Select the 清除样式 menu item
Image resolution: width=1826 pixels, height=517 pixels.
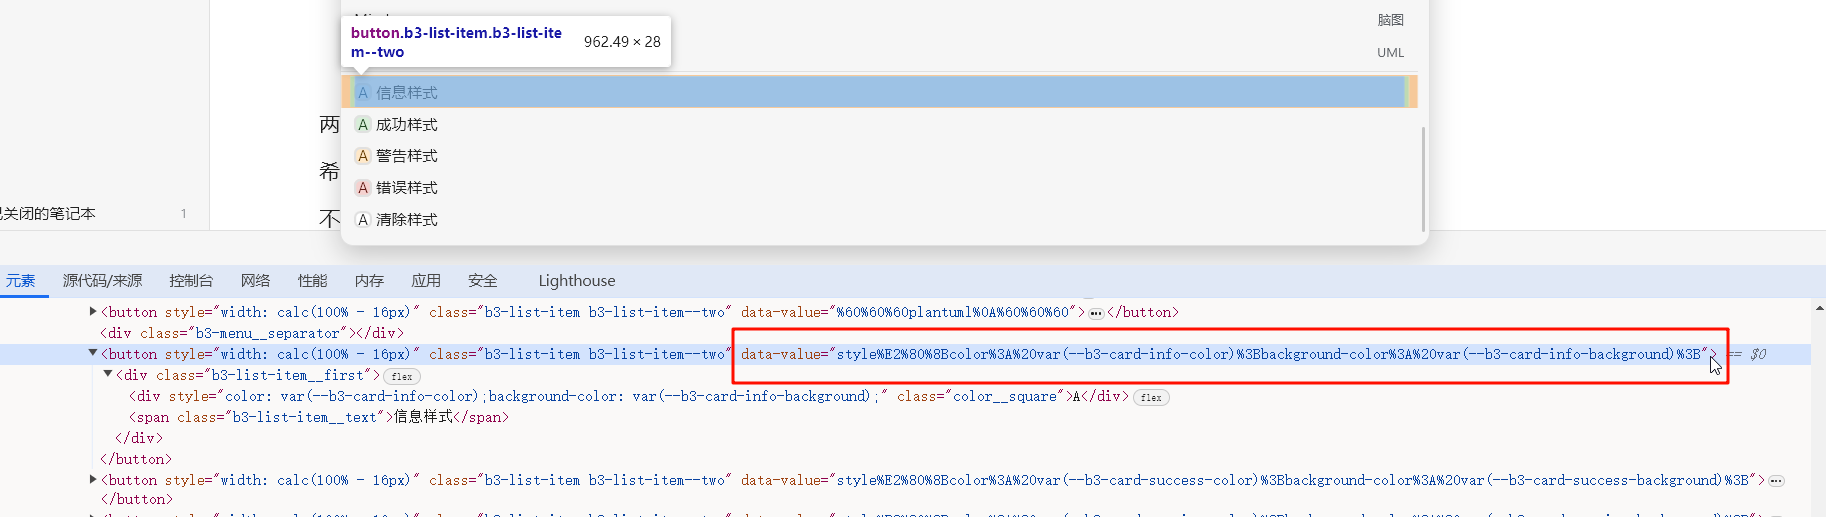click(879, 220)
